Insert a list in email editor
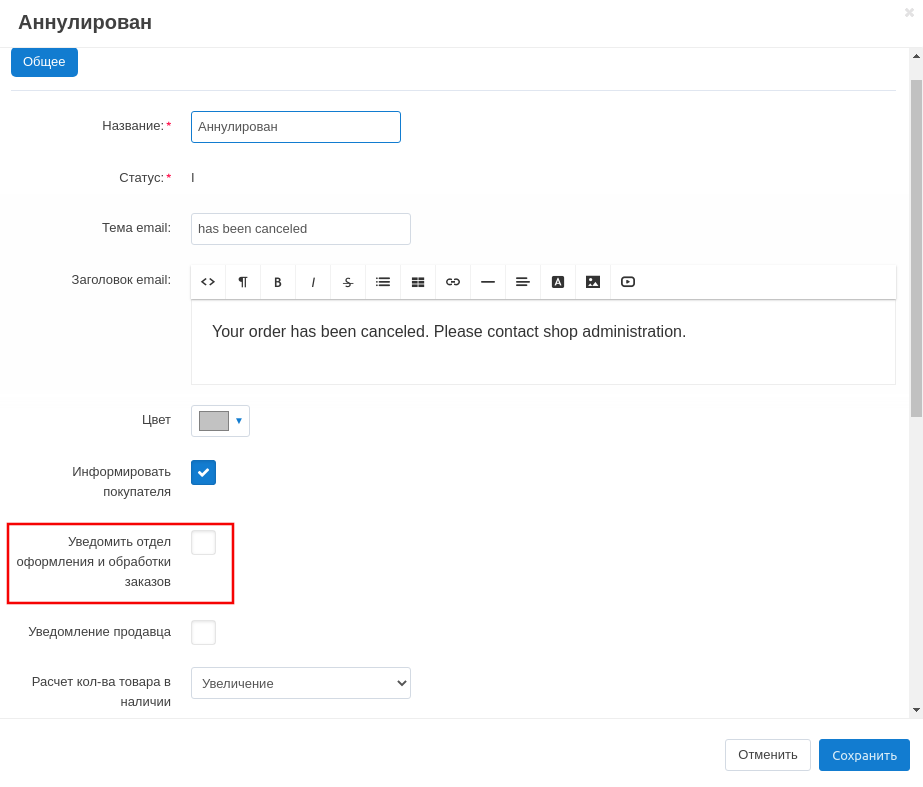The image size is (923, 787). tap(383, 282)
